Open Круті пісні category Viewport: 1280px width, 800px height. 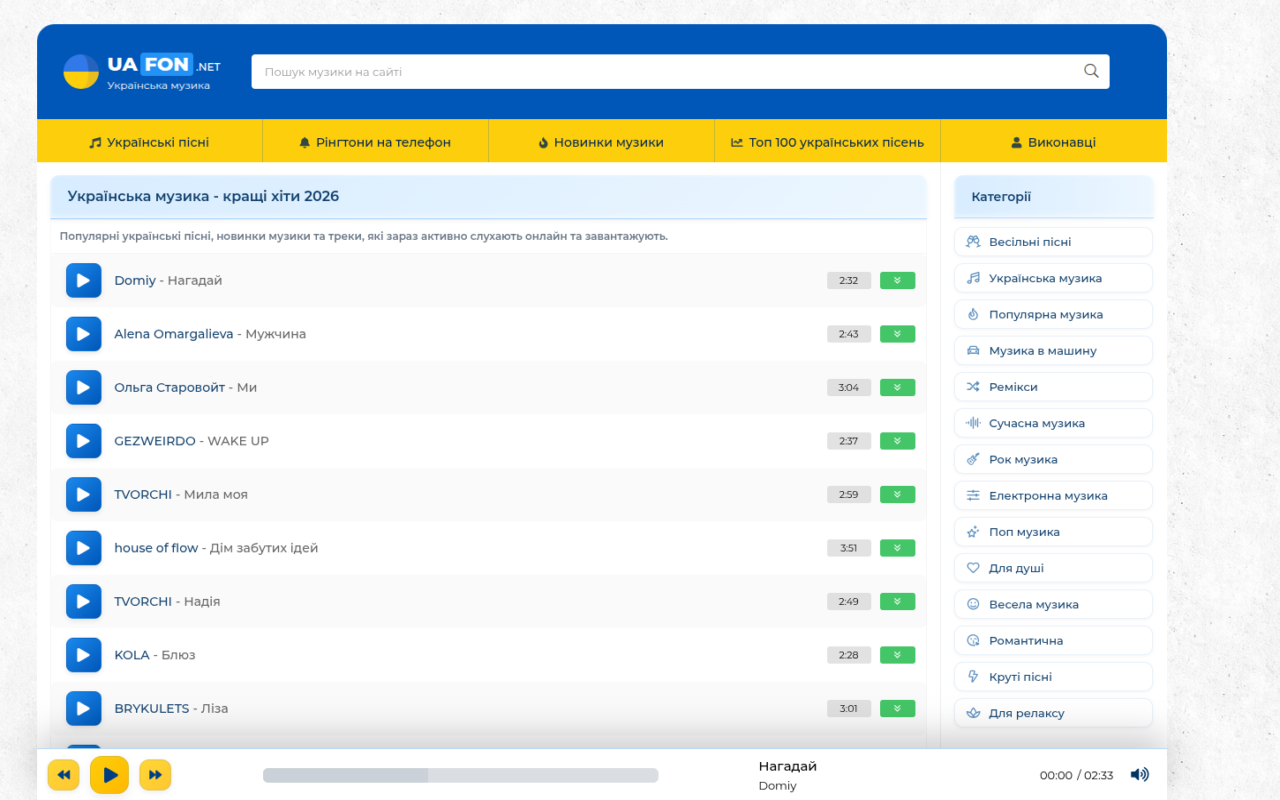tap(1053, 677)
